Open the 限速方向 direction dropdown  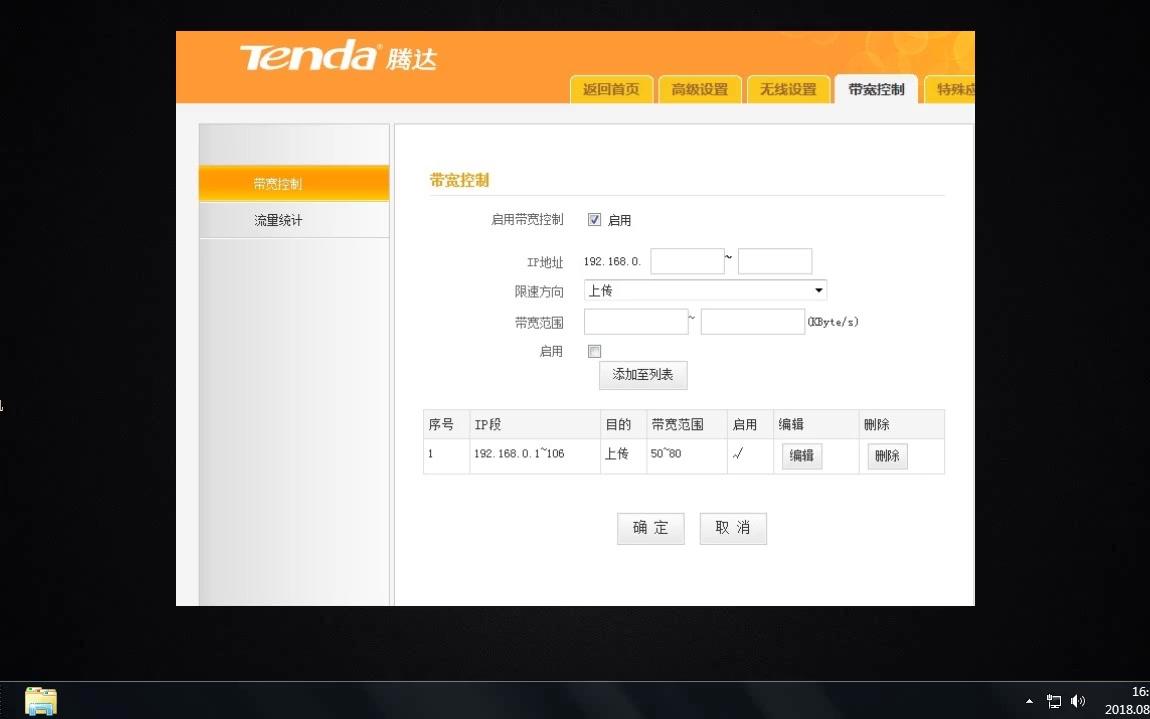705,290
